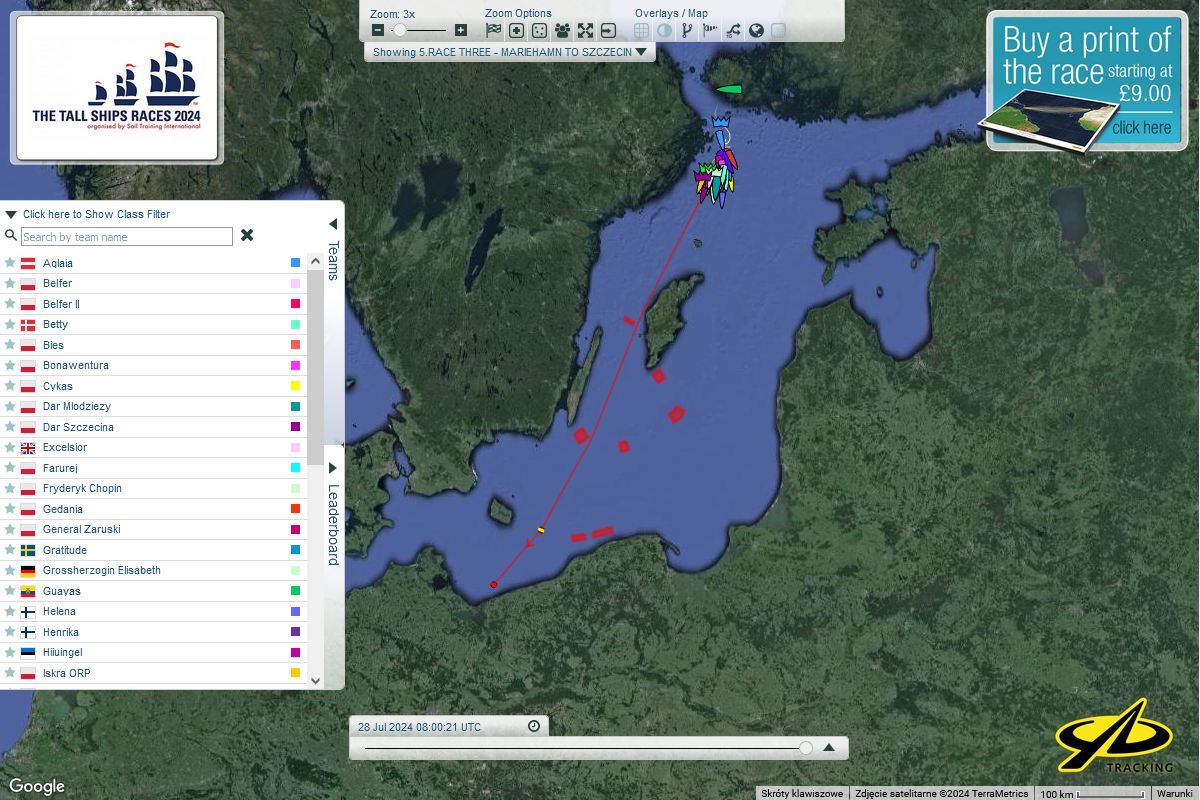The width and height of the screenshot is (1200, 800).
Task: Click the zoom-in plus button
Action: pos(460,31)
